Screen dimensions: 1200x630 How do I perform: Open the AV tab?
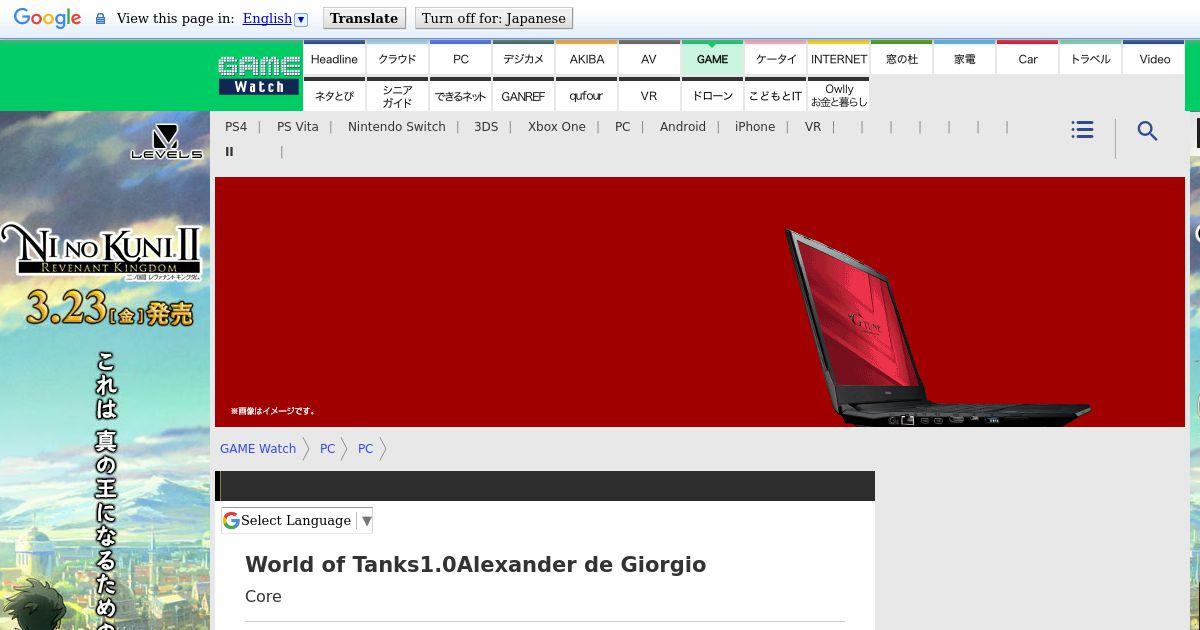[649, 58]
